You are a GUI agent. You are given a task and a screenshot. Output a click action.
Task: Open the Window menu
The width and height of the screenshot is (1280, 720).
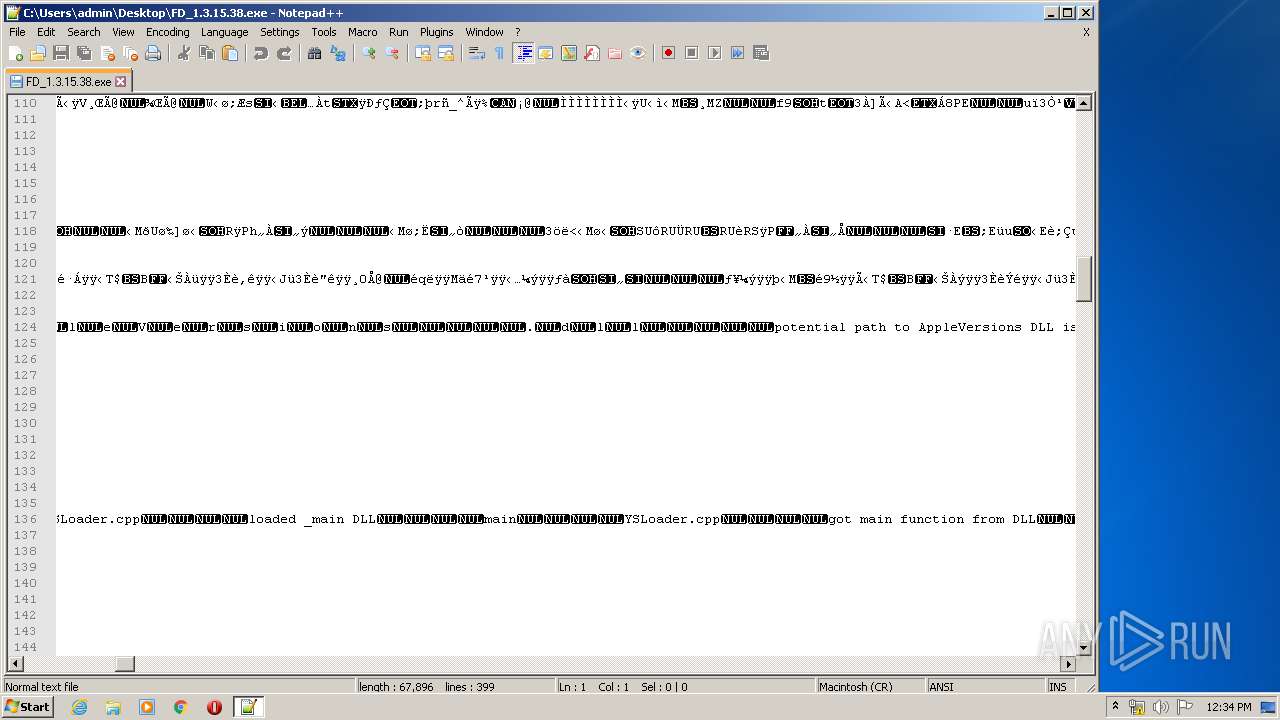click(x=485, y=32)
